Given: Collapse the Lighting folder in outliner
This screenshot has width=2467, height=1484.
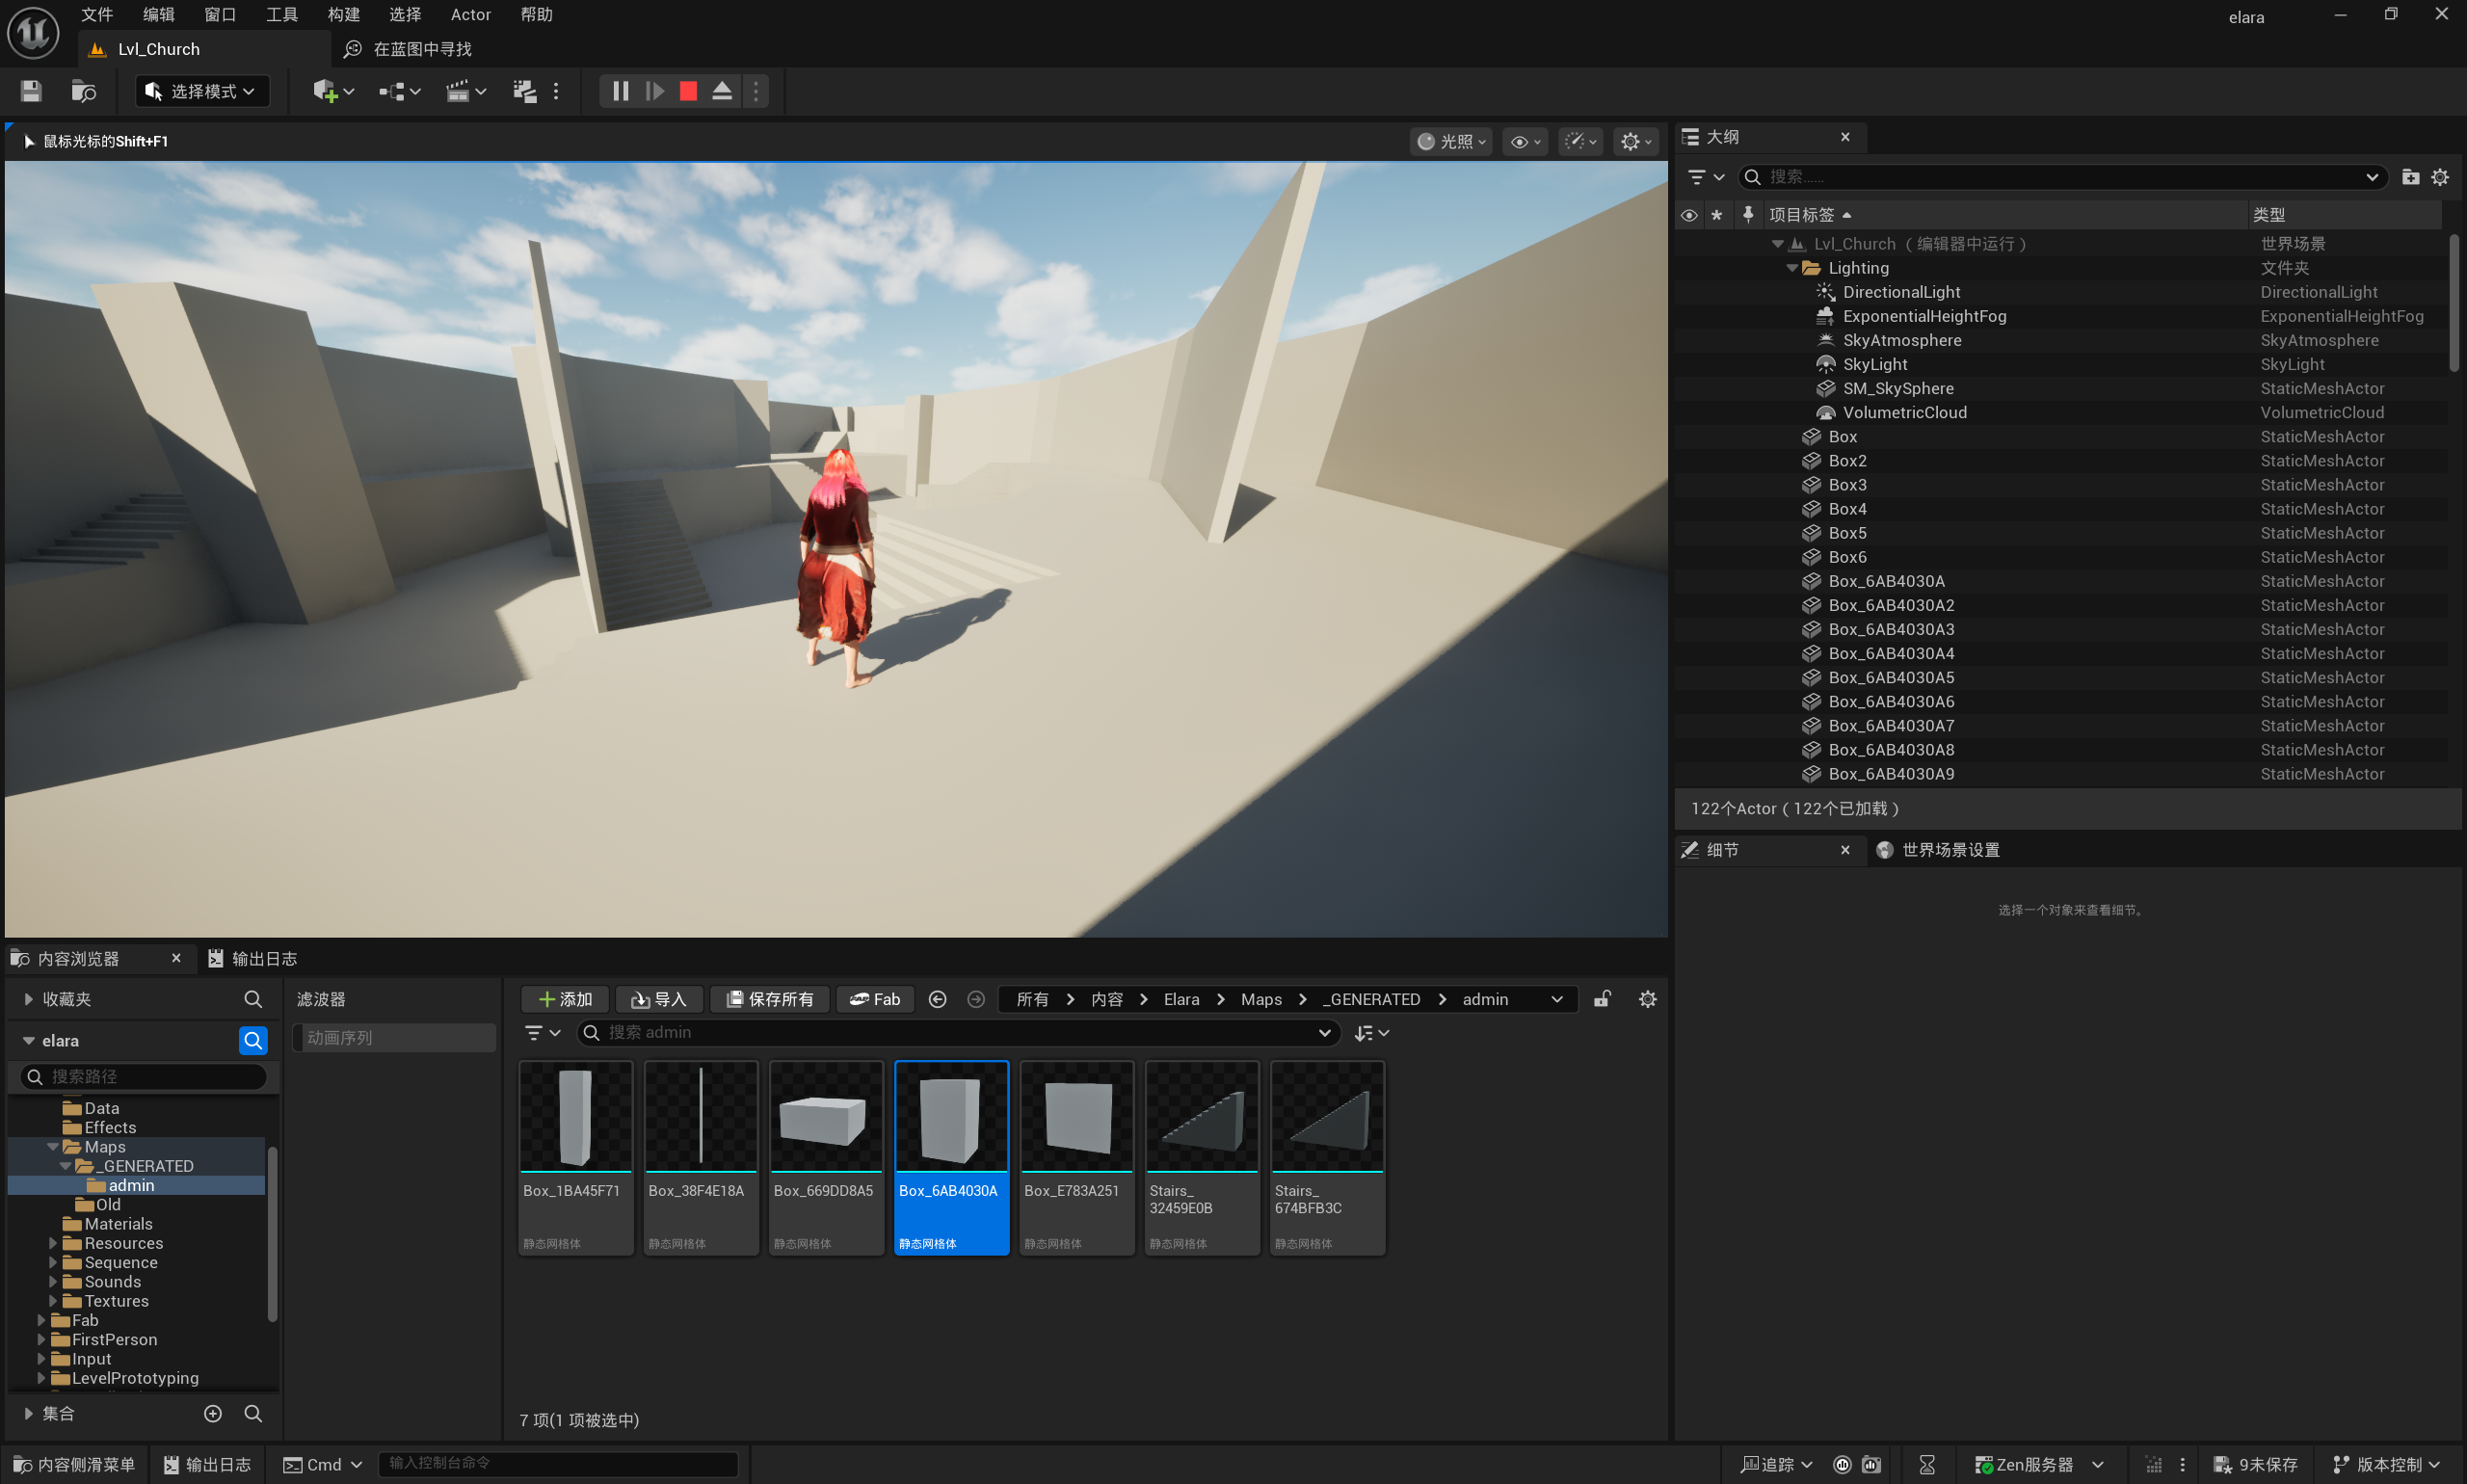Looking at the screenshot, I should pos(1792,268).
